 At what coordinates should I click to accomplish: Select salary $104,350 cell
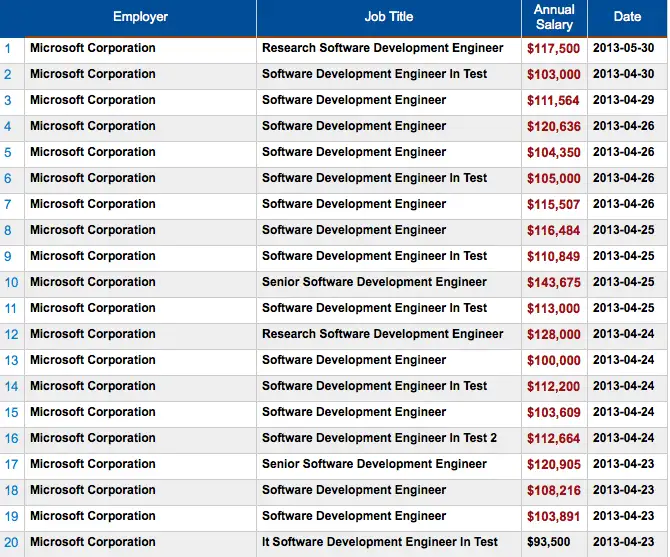coord(553,153)
